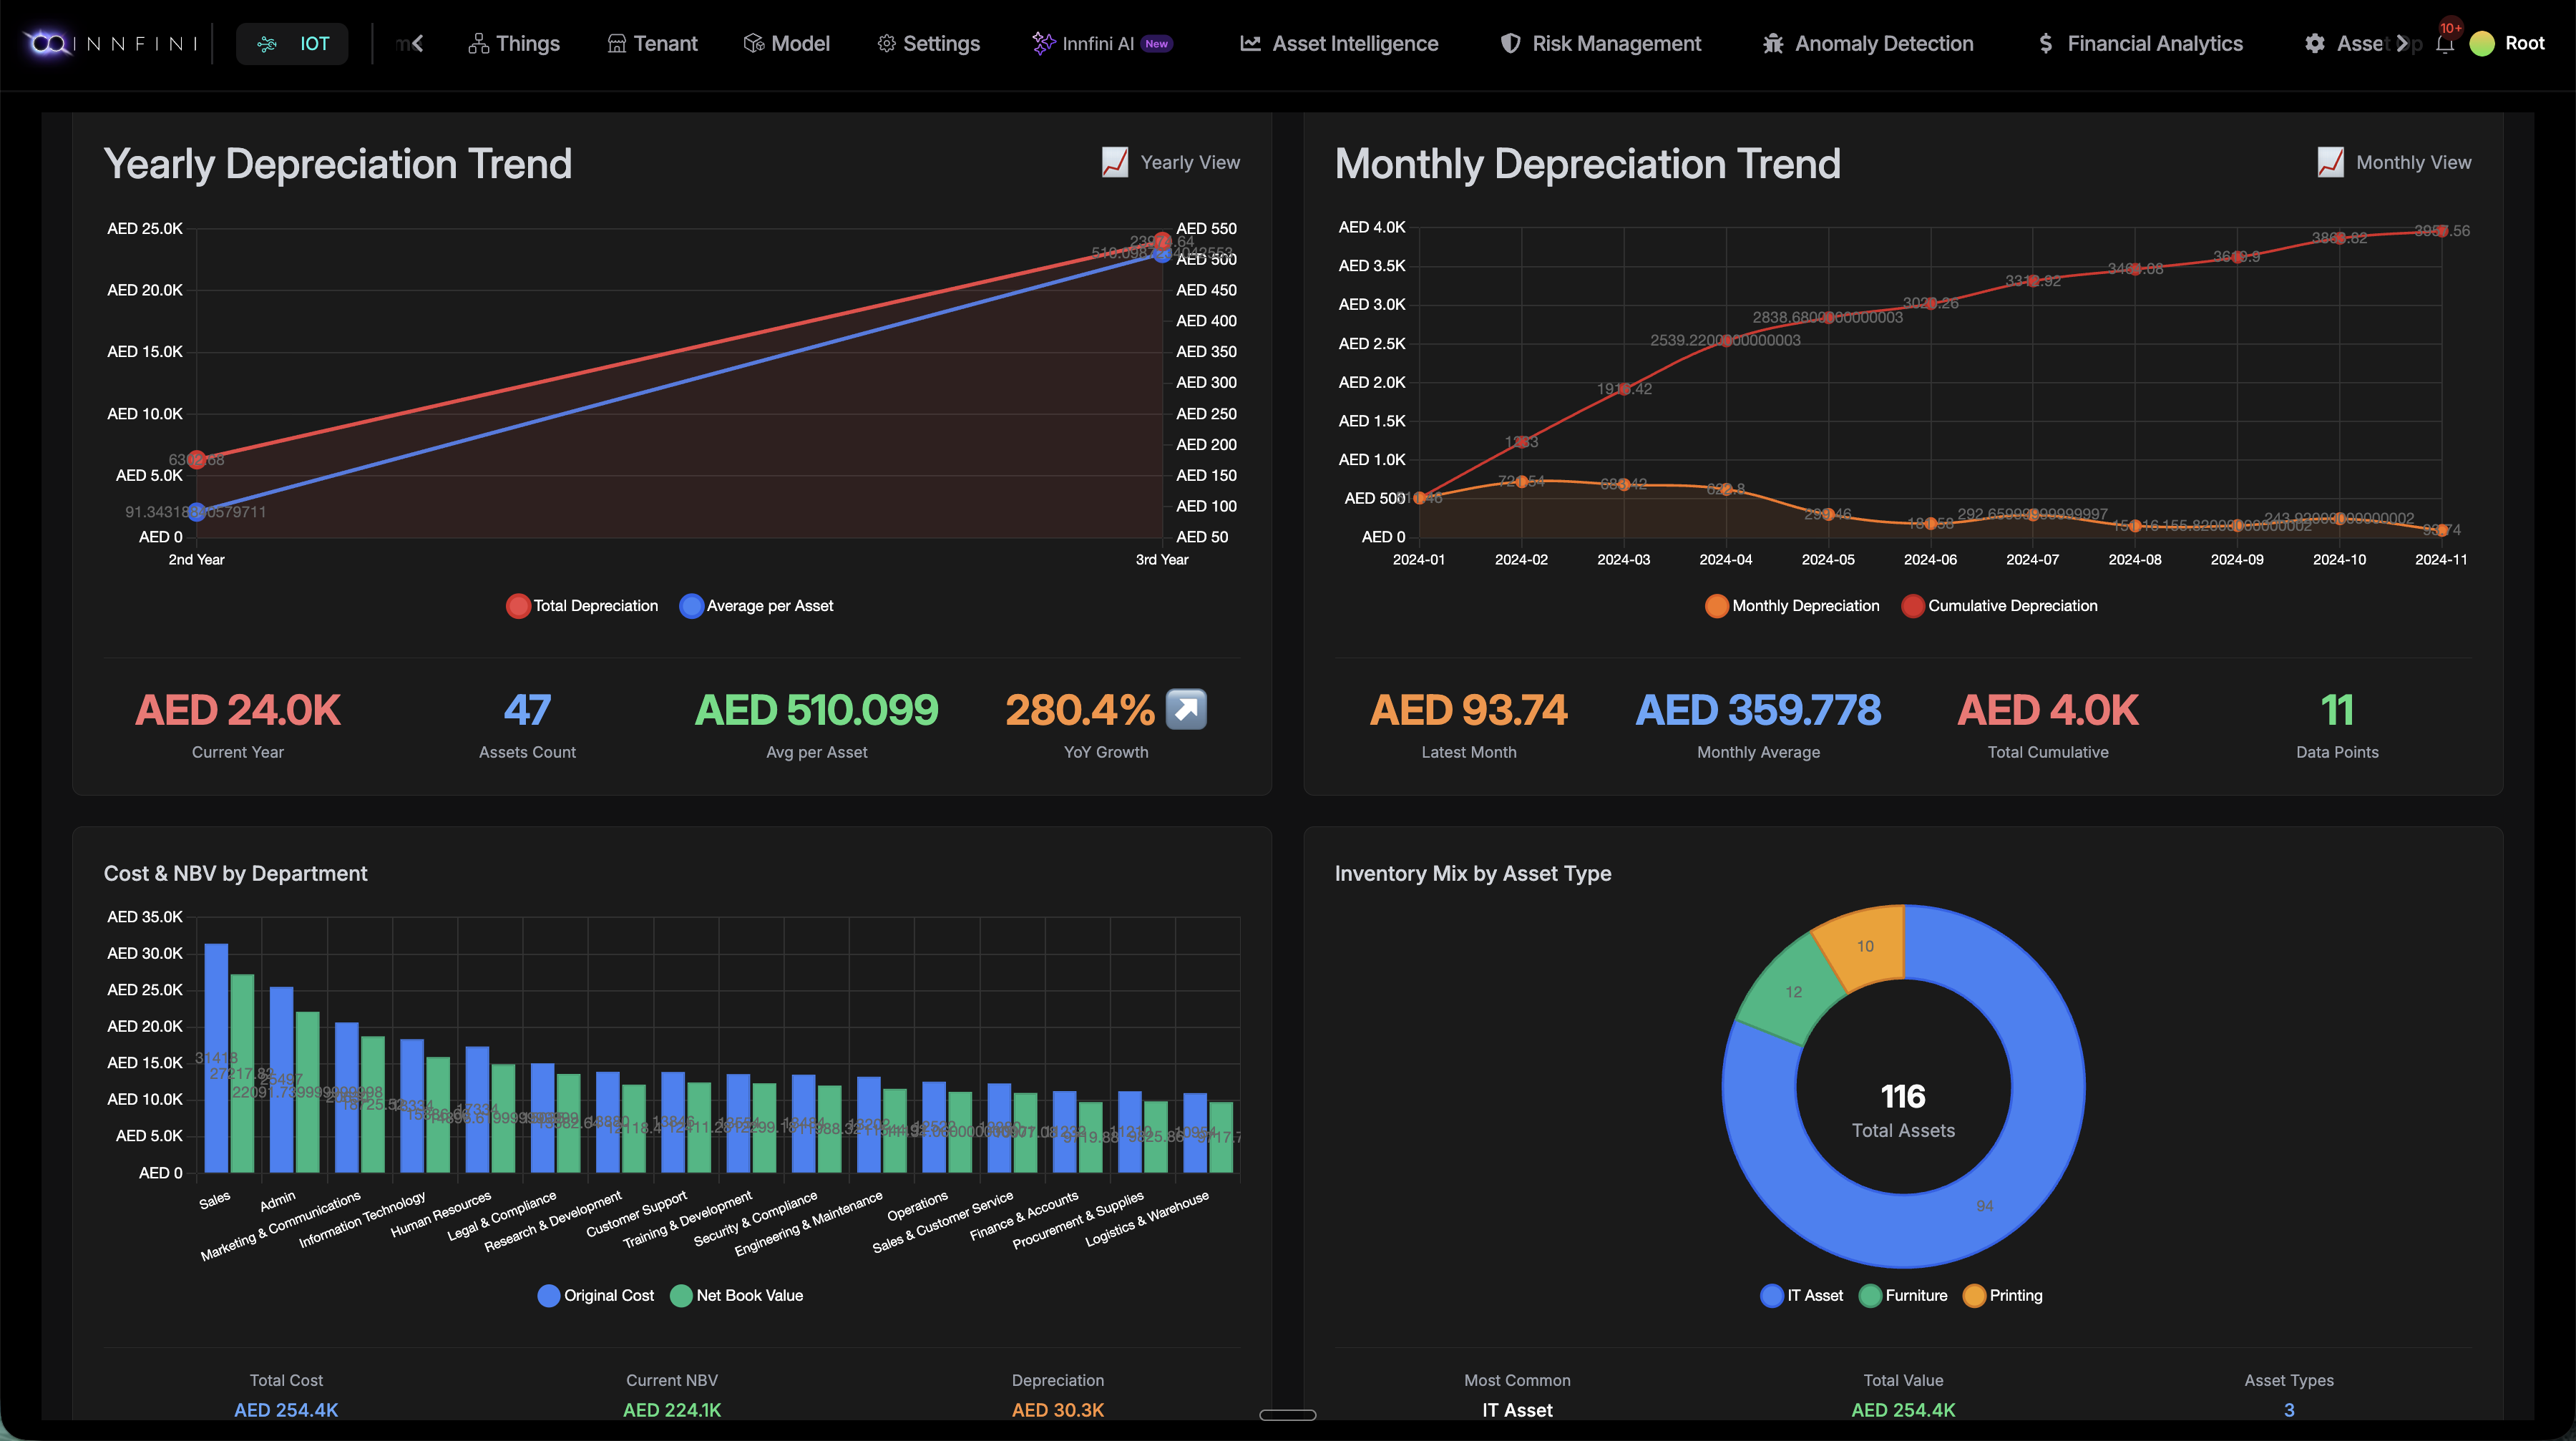Click the AED 30.3K Depreciation value

point(1058,1410)
